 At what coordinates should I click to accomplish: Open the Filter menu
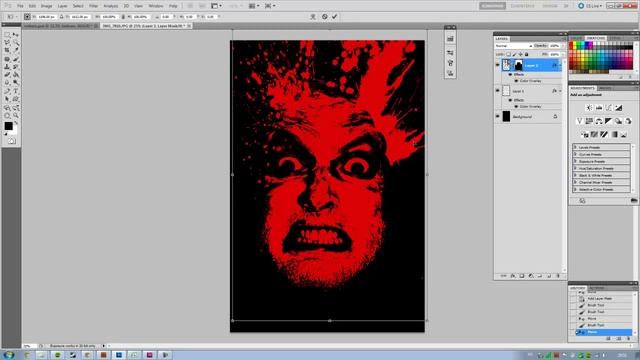pos(93,6)
